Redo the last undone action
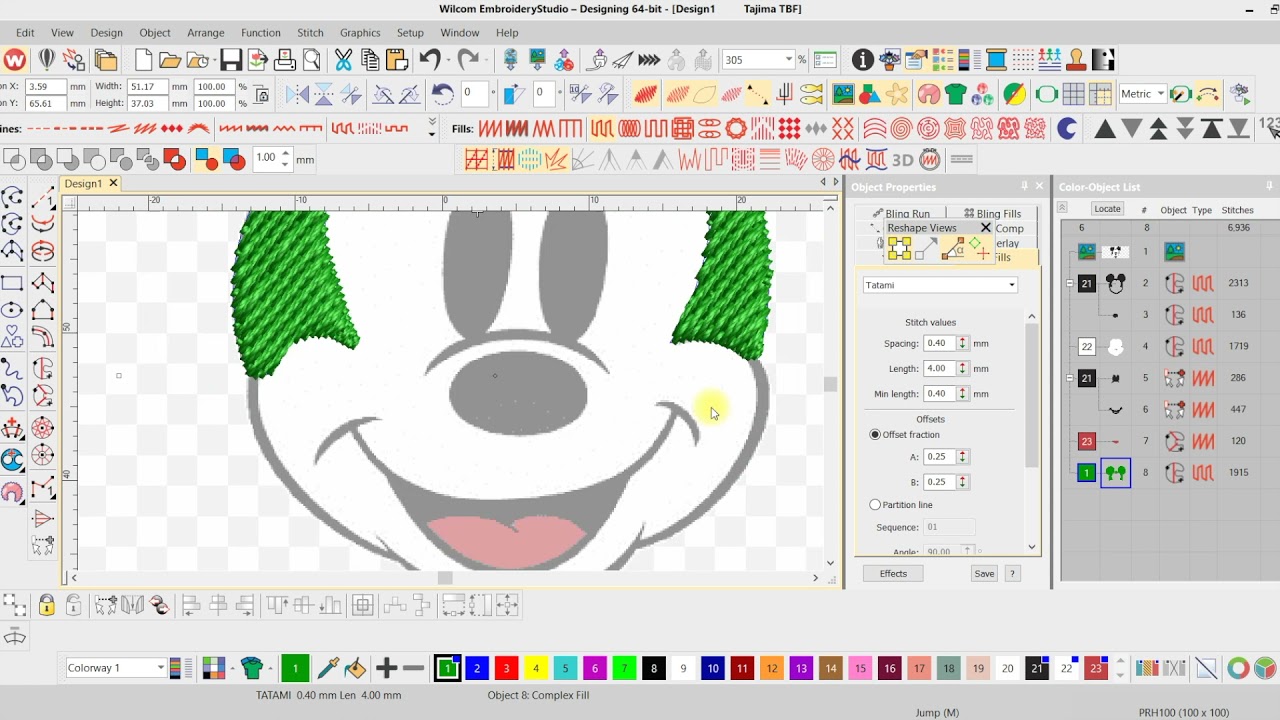This screenshot has height=720, width=1280. (x=467, y=60)
